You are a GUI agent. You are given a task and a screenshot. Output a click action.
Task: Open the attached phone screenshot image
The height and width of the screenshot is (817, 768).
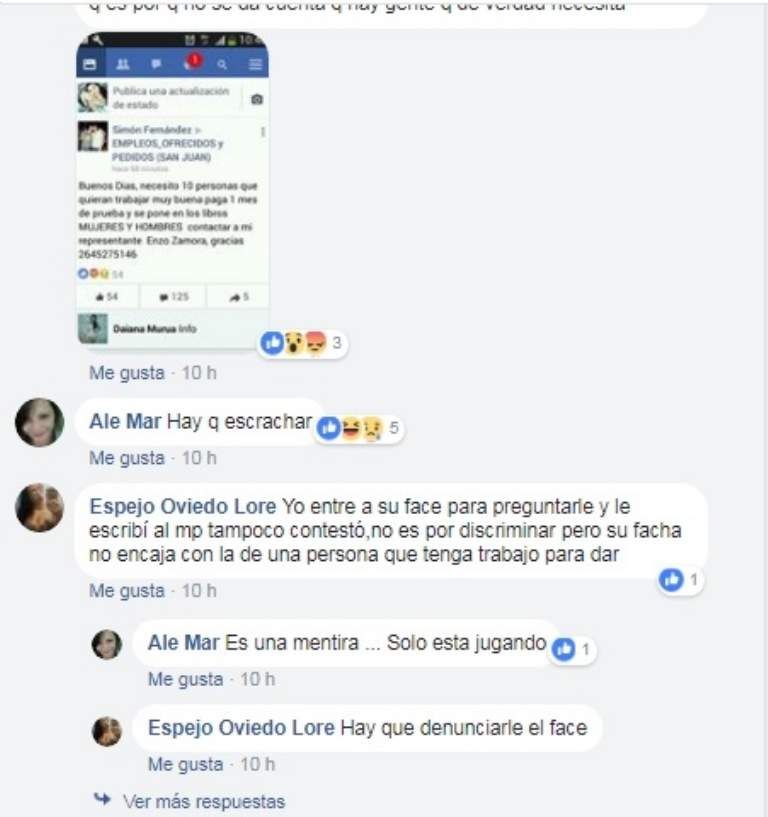[172, 189]
